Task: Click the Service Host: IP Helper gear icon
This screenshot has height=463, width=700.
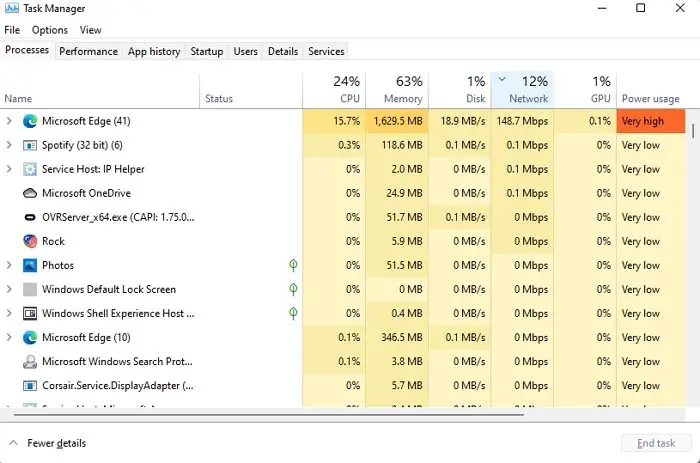Action: (x=30, y=169)
